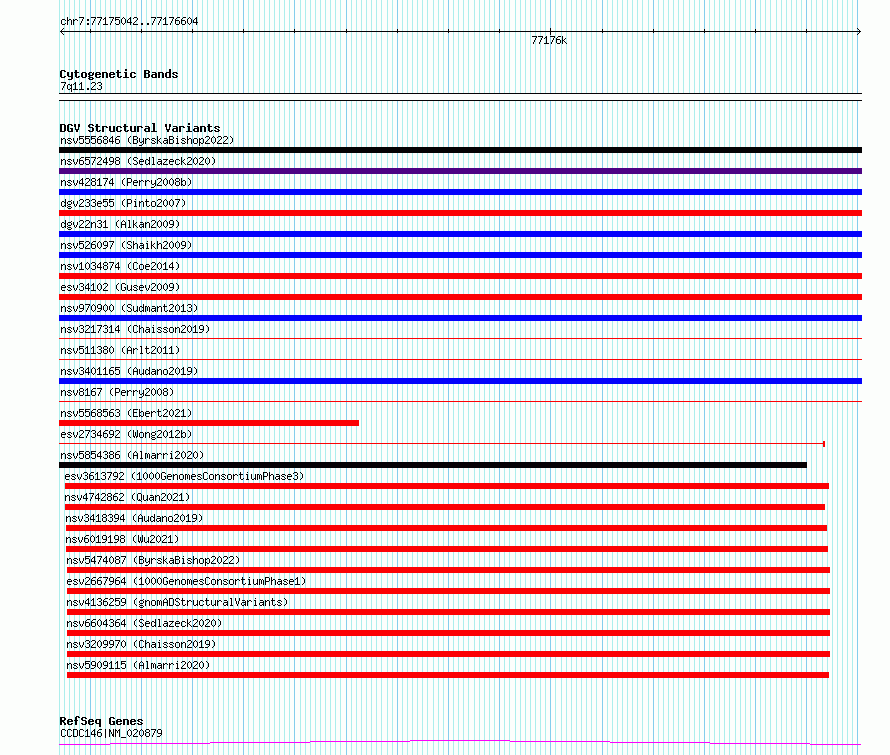Click the black bar under nsv5556846
The height and width of the screenshot is (755, 890).
coord(460,150)
